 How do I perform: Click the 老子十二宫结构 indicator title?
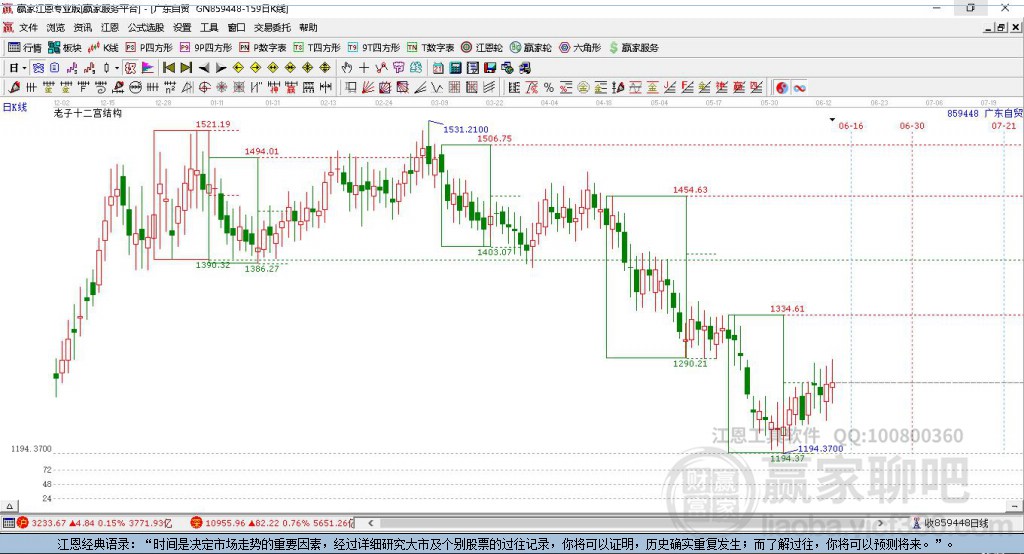pos(88,113)
